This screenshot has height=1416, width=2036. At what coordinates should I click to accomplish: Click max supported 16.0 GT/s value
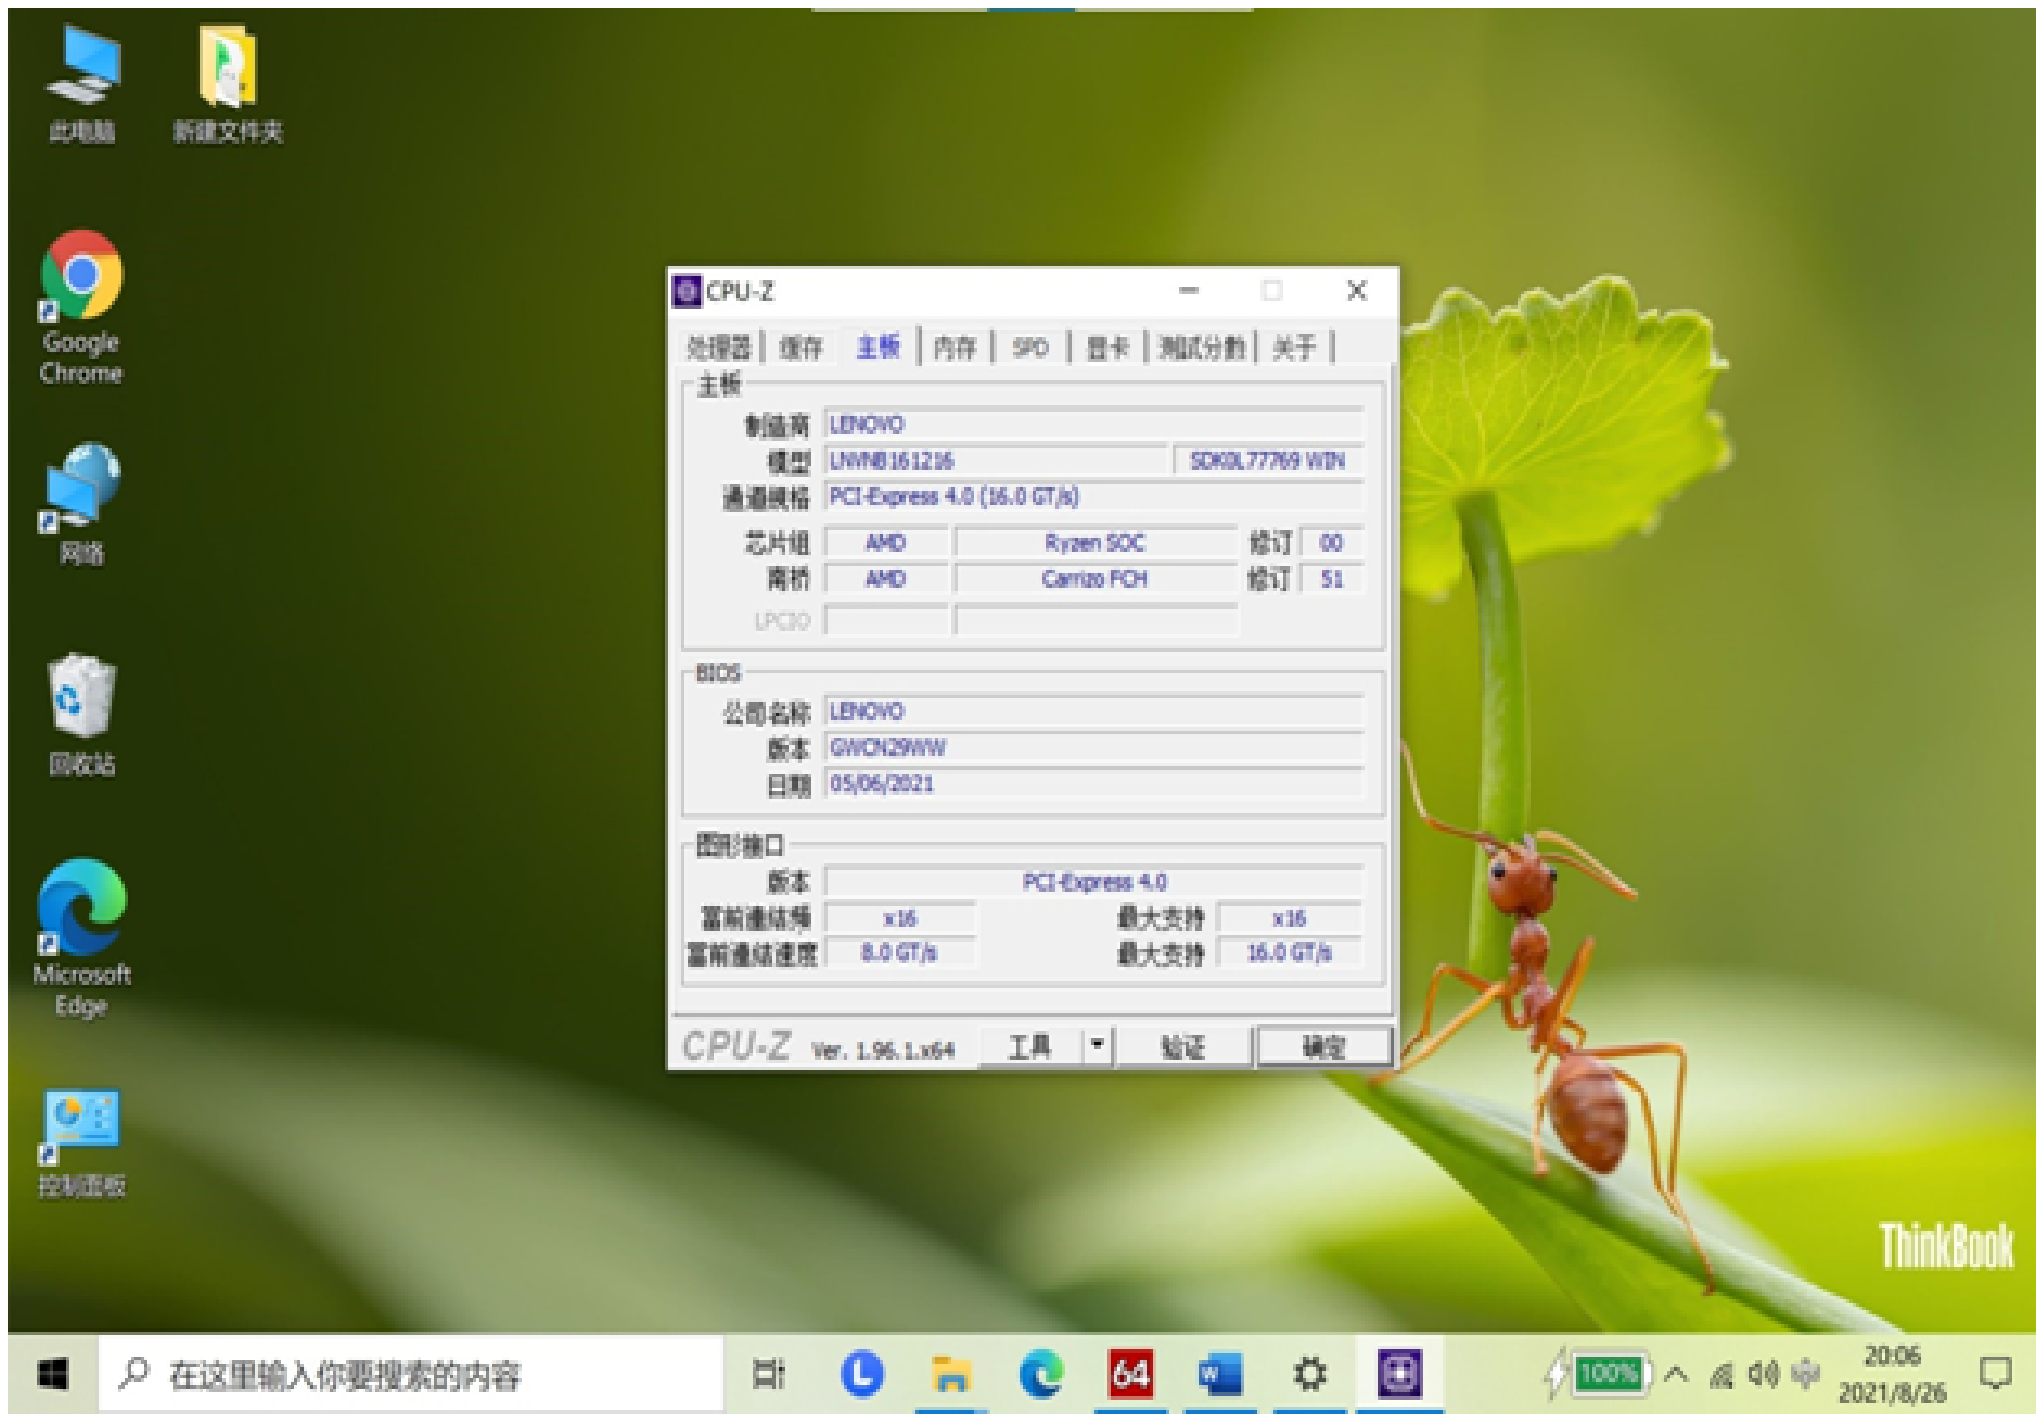point(1290,953)
